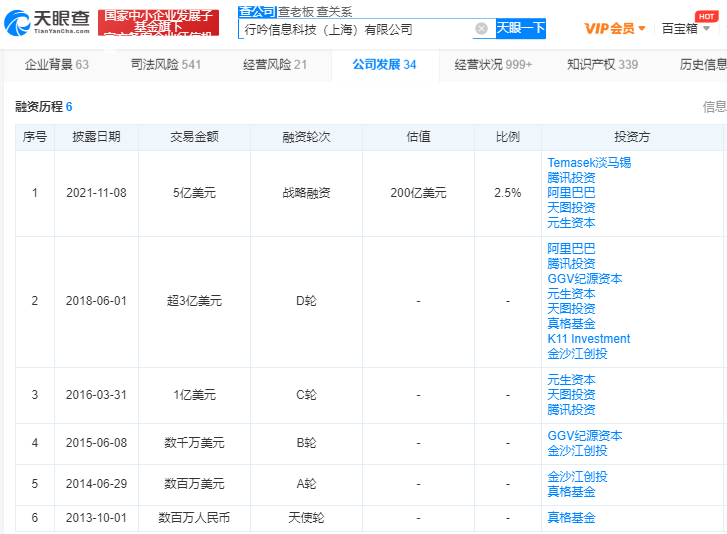Click the 估值 column header
The image size is (727, 534).
click(418, 137)
